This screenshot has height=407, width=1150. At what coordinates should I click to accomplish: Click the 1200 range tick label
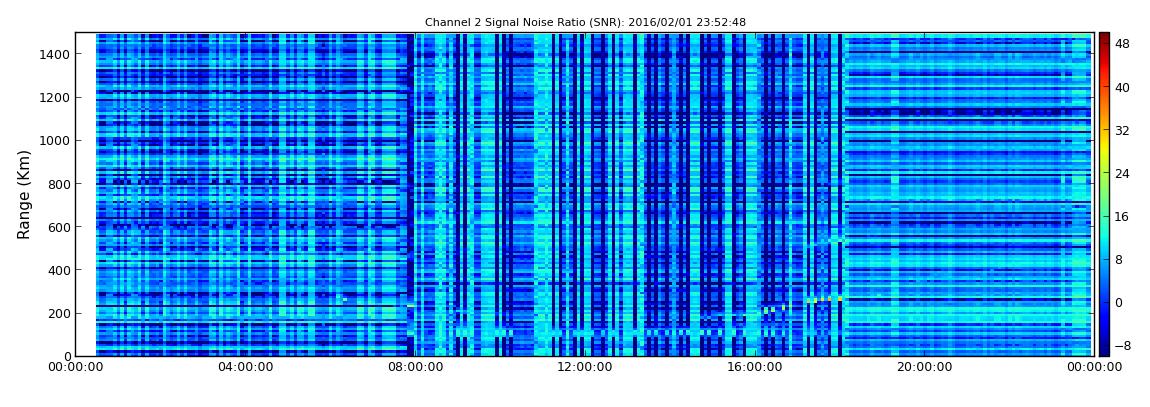coord(55,98)
